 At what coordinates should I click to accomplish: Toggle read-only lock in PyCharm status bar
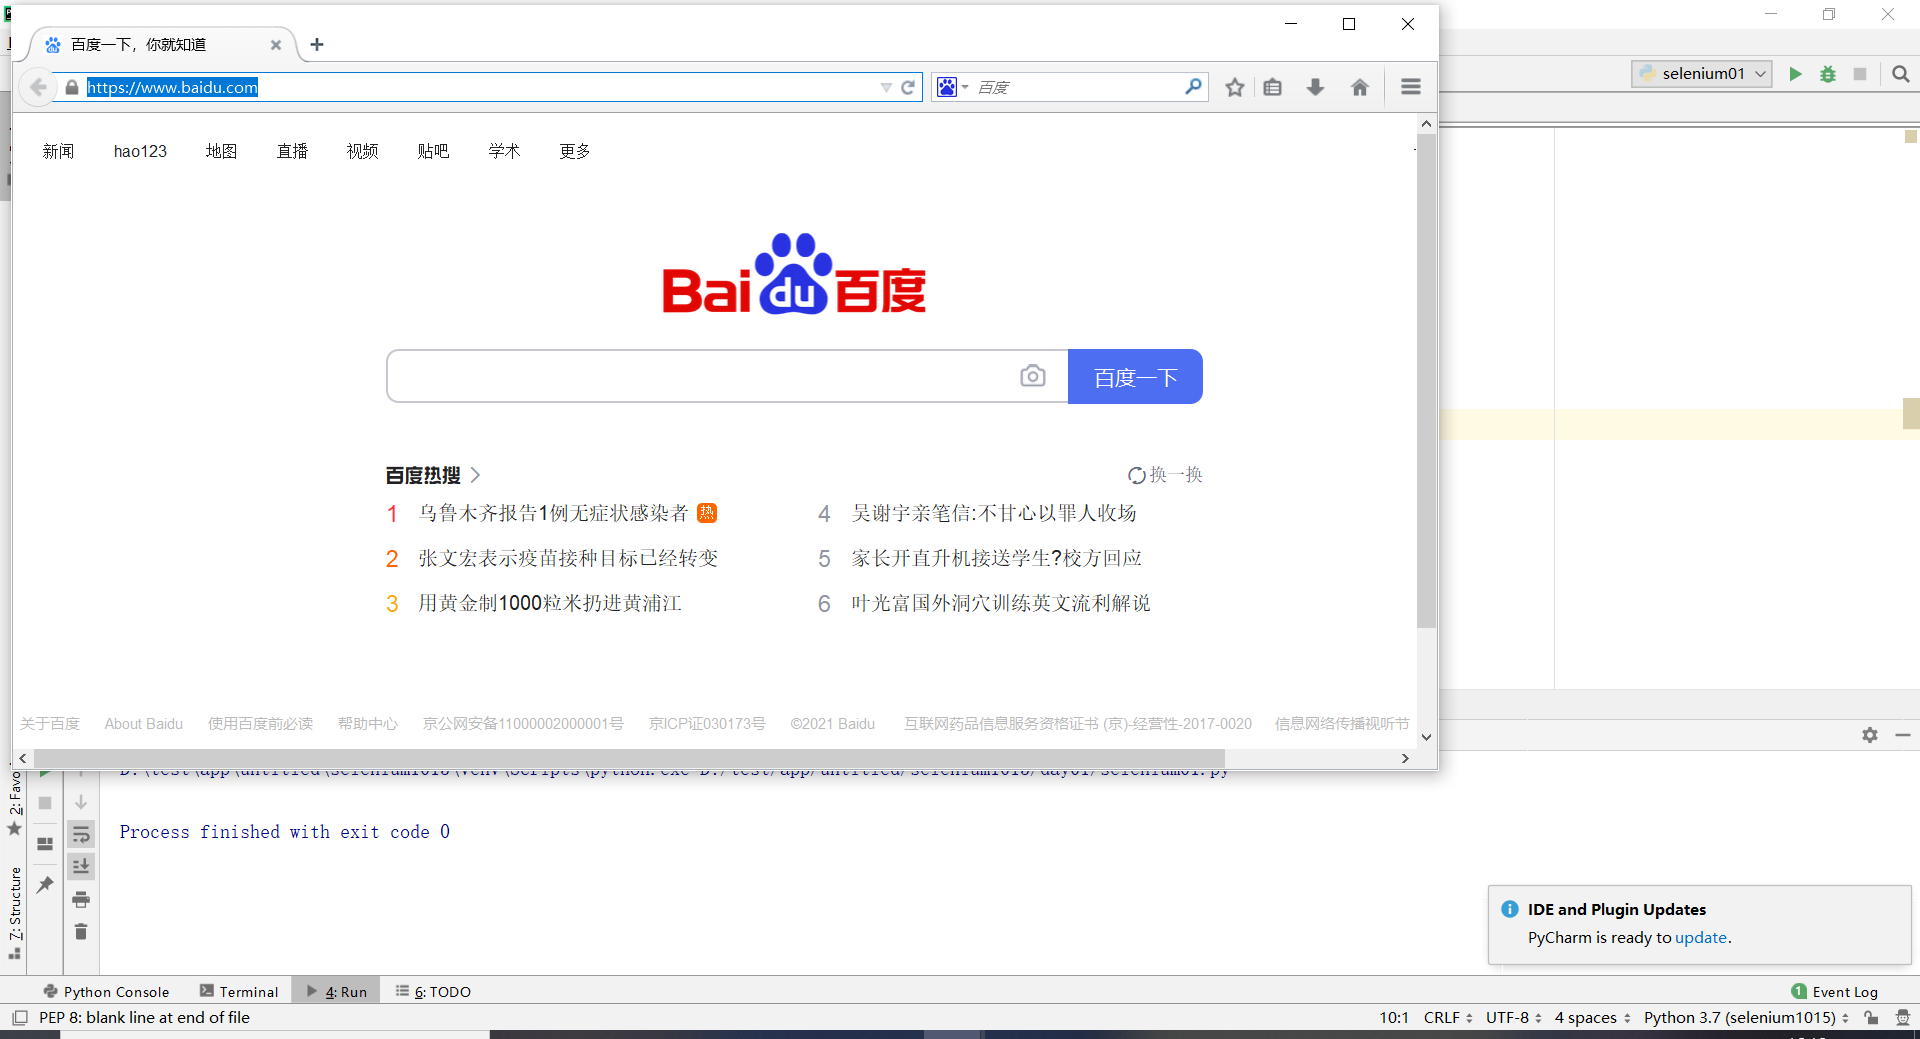(1871, 1018)
